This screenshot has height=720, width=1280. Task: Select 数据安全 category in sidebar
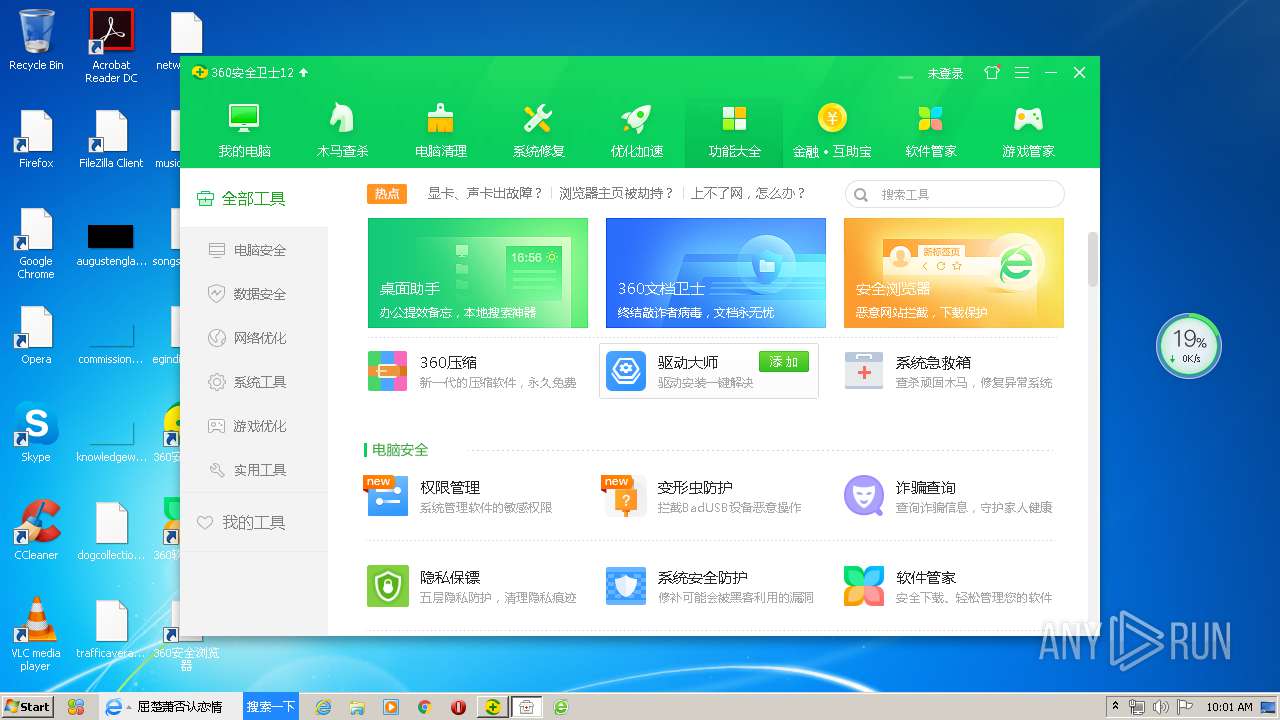(x=254, y=294)
